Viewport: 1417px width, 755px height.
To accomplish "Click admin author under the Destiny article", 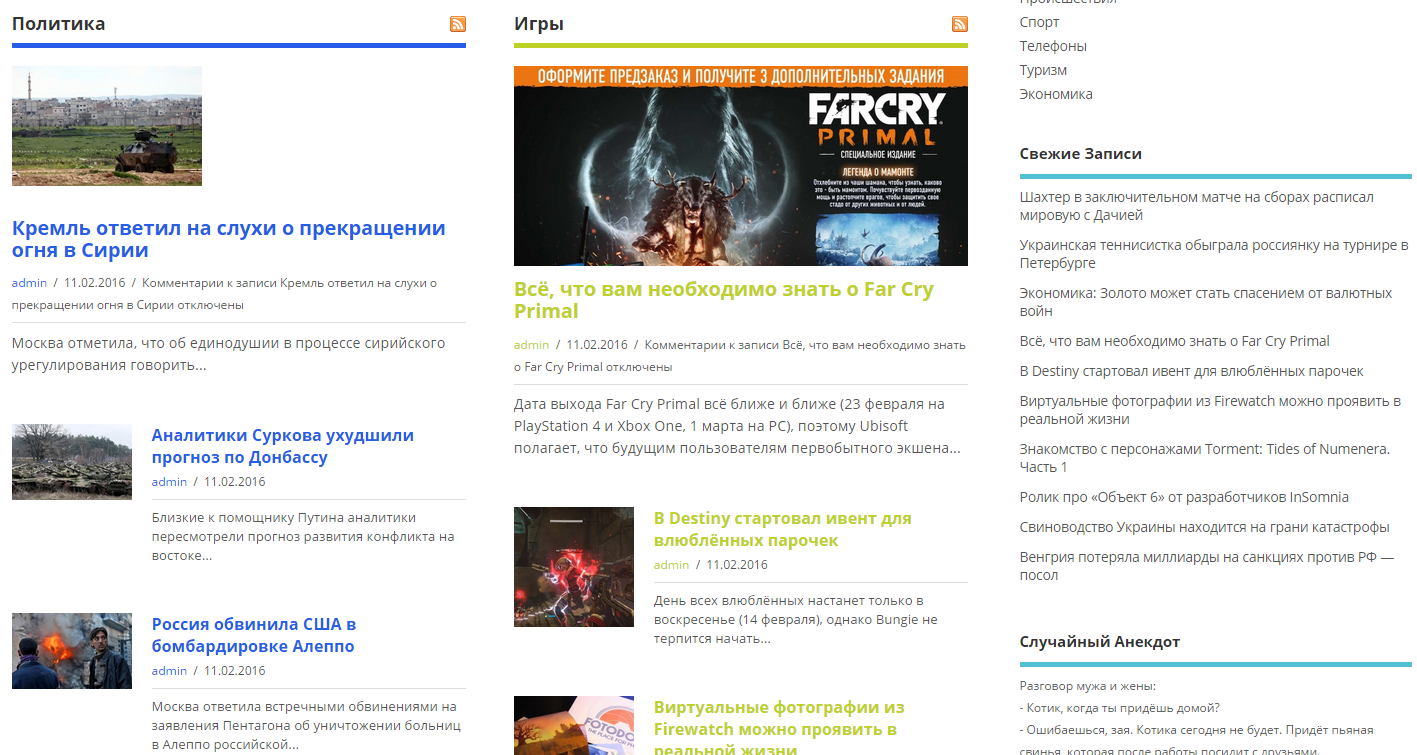I will tap(671, 565).
